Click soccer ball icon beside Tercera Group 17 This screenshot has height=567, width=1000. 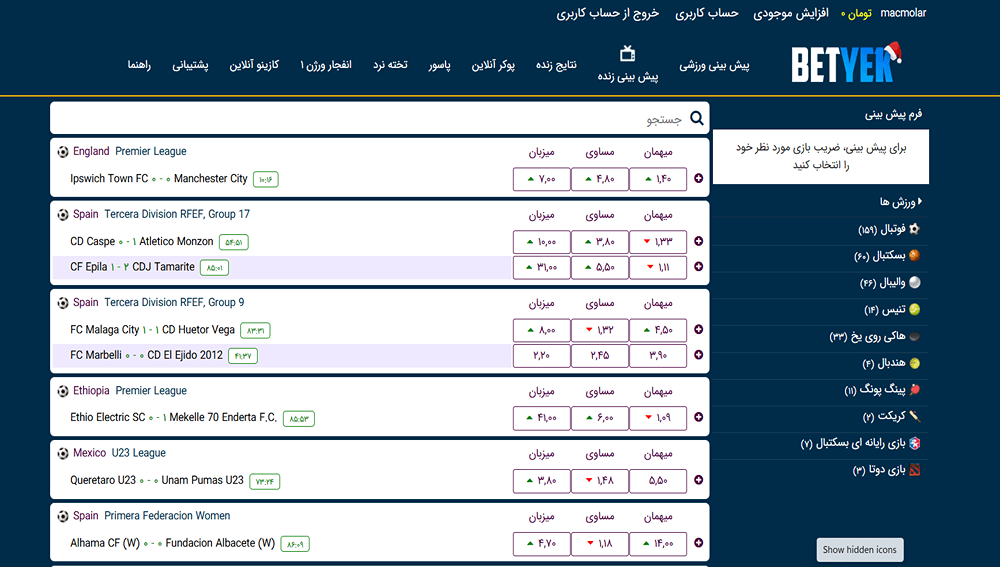(62, 215)
